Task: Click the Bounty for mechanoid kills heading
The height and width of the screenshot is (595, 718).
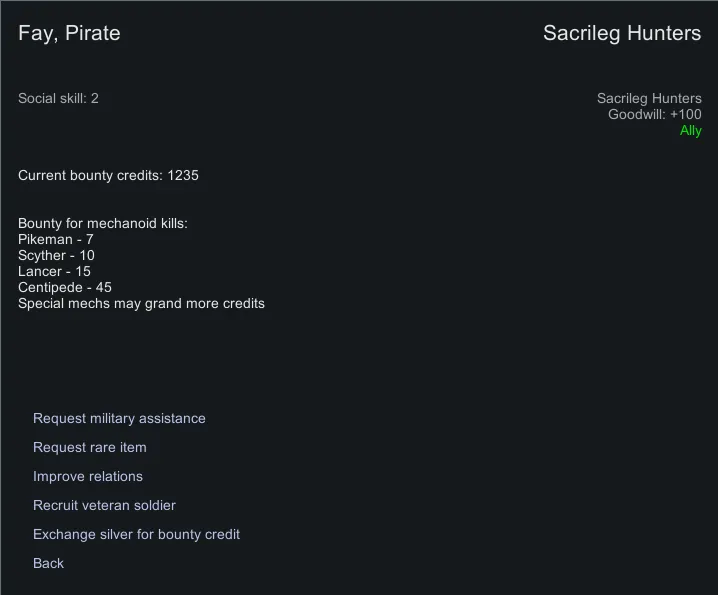Action: tap(102, 223)
